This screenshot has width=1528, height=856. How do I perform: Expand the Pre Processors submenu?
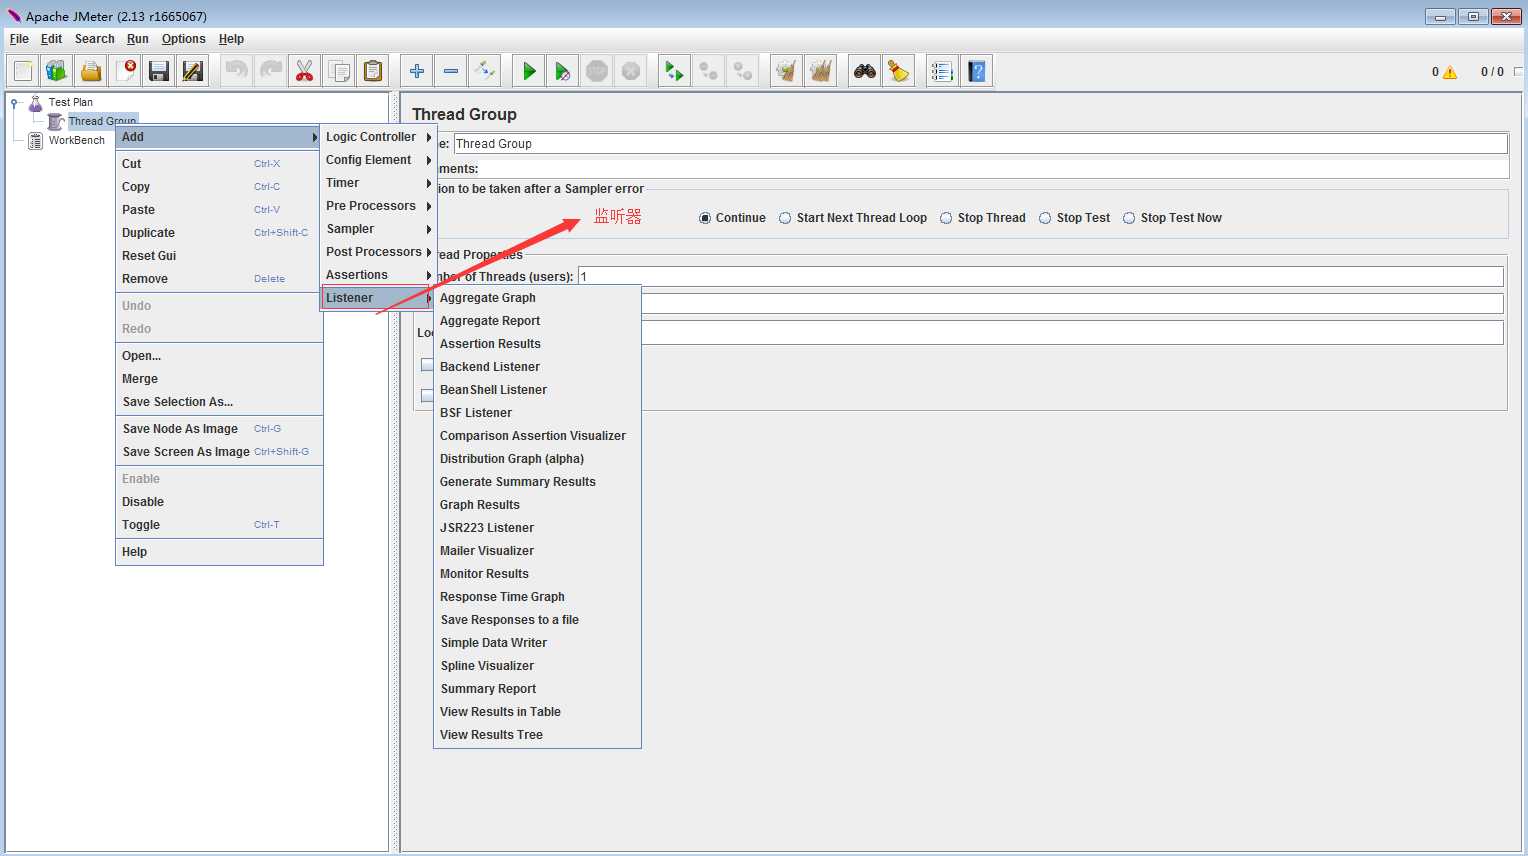378,206
